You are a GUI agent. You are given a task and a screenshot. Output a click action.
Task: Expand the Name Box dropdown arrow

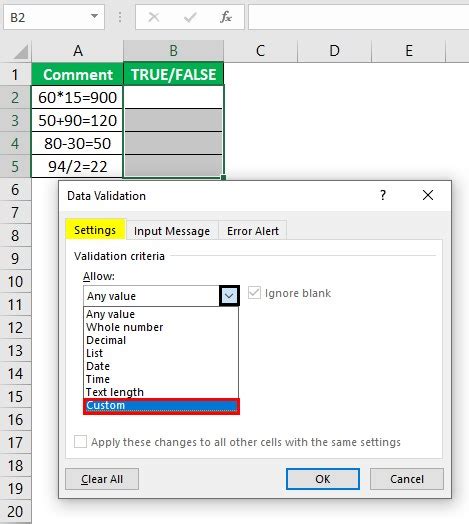tap(94, 16)
